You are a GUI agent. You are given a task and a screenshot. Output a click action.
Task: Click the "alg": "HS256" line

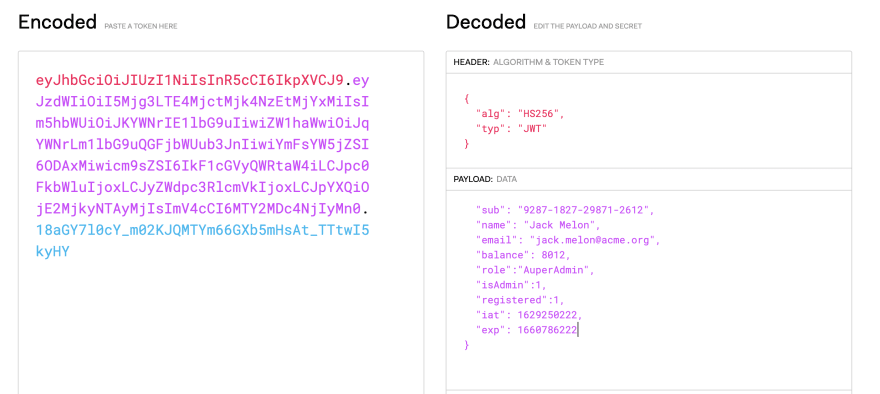(x=520, y=114)
